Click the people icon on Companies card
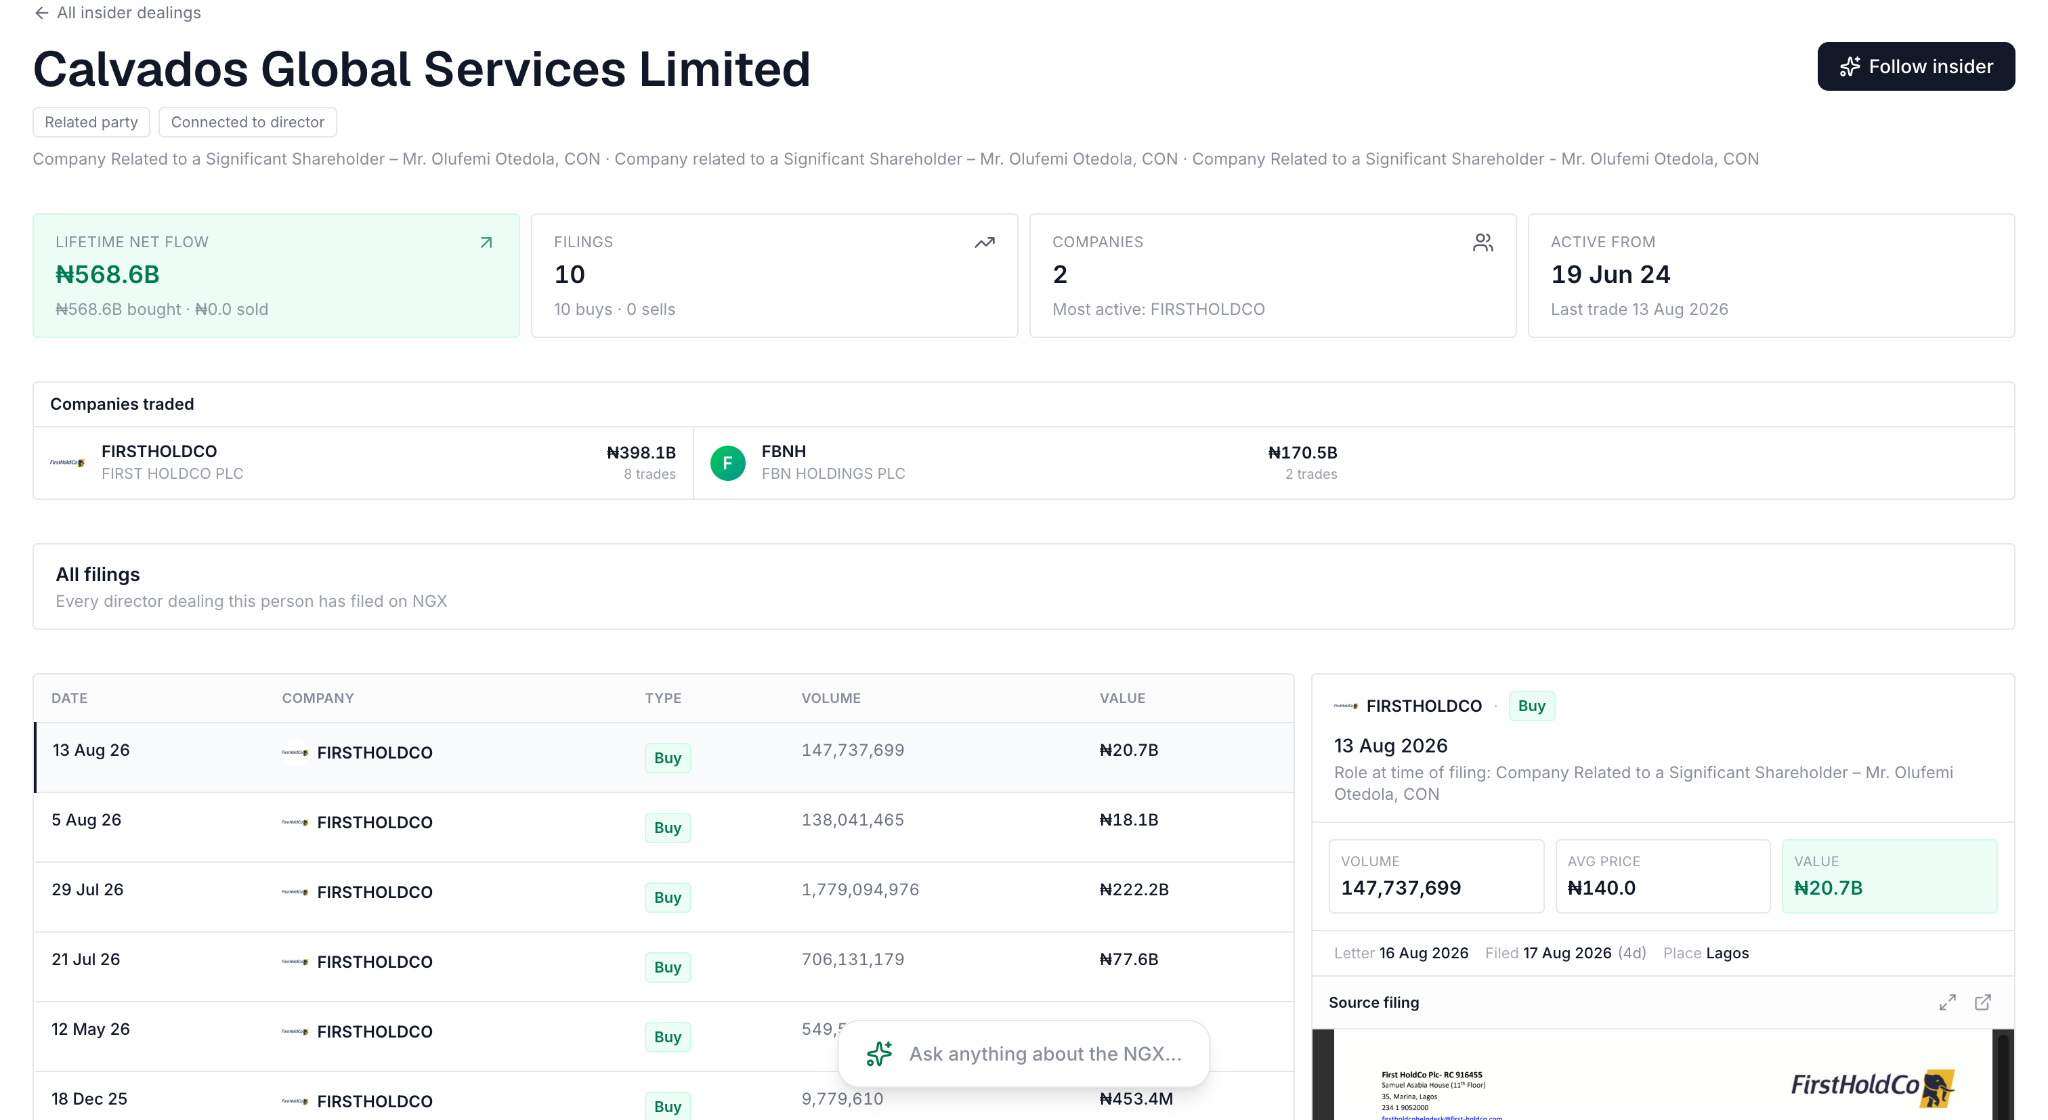Viewport: 2048px width, 1120px height. tap(1482, 242)
